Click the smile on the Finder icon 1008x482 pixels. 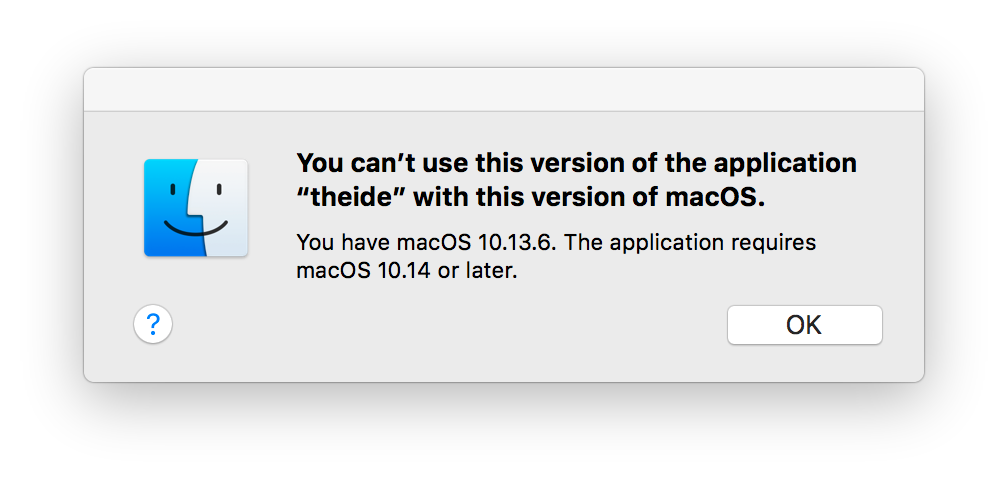click(195, 227)
